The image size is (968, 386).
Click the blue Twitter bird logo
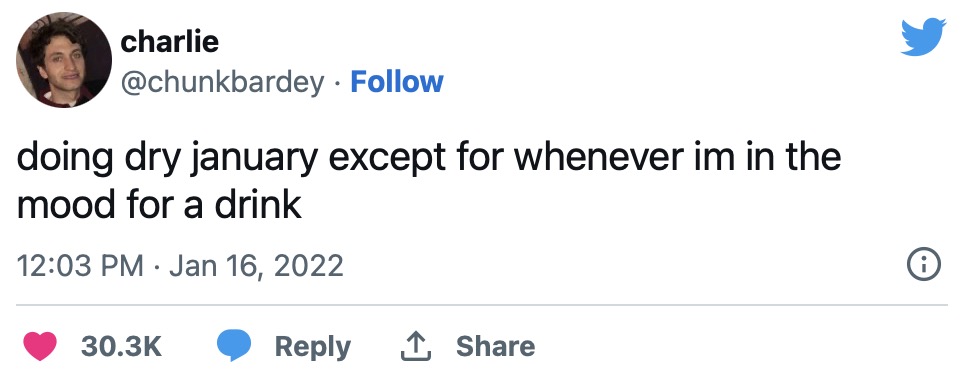click(x=923, y=36)
